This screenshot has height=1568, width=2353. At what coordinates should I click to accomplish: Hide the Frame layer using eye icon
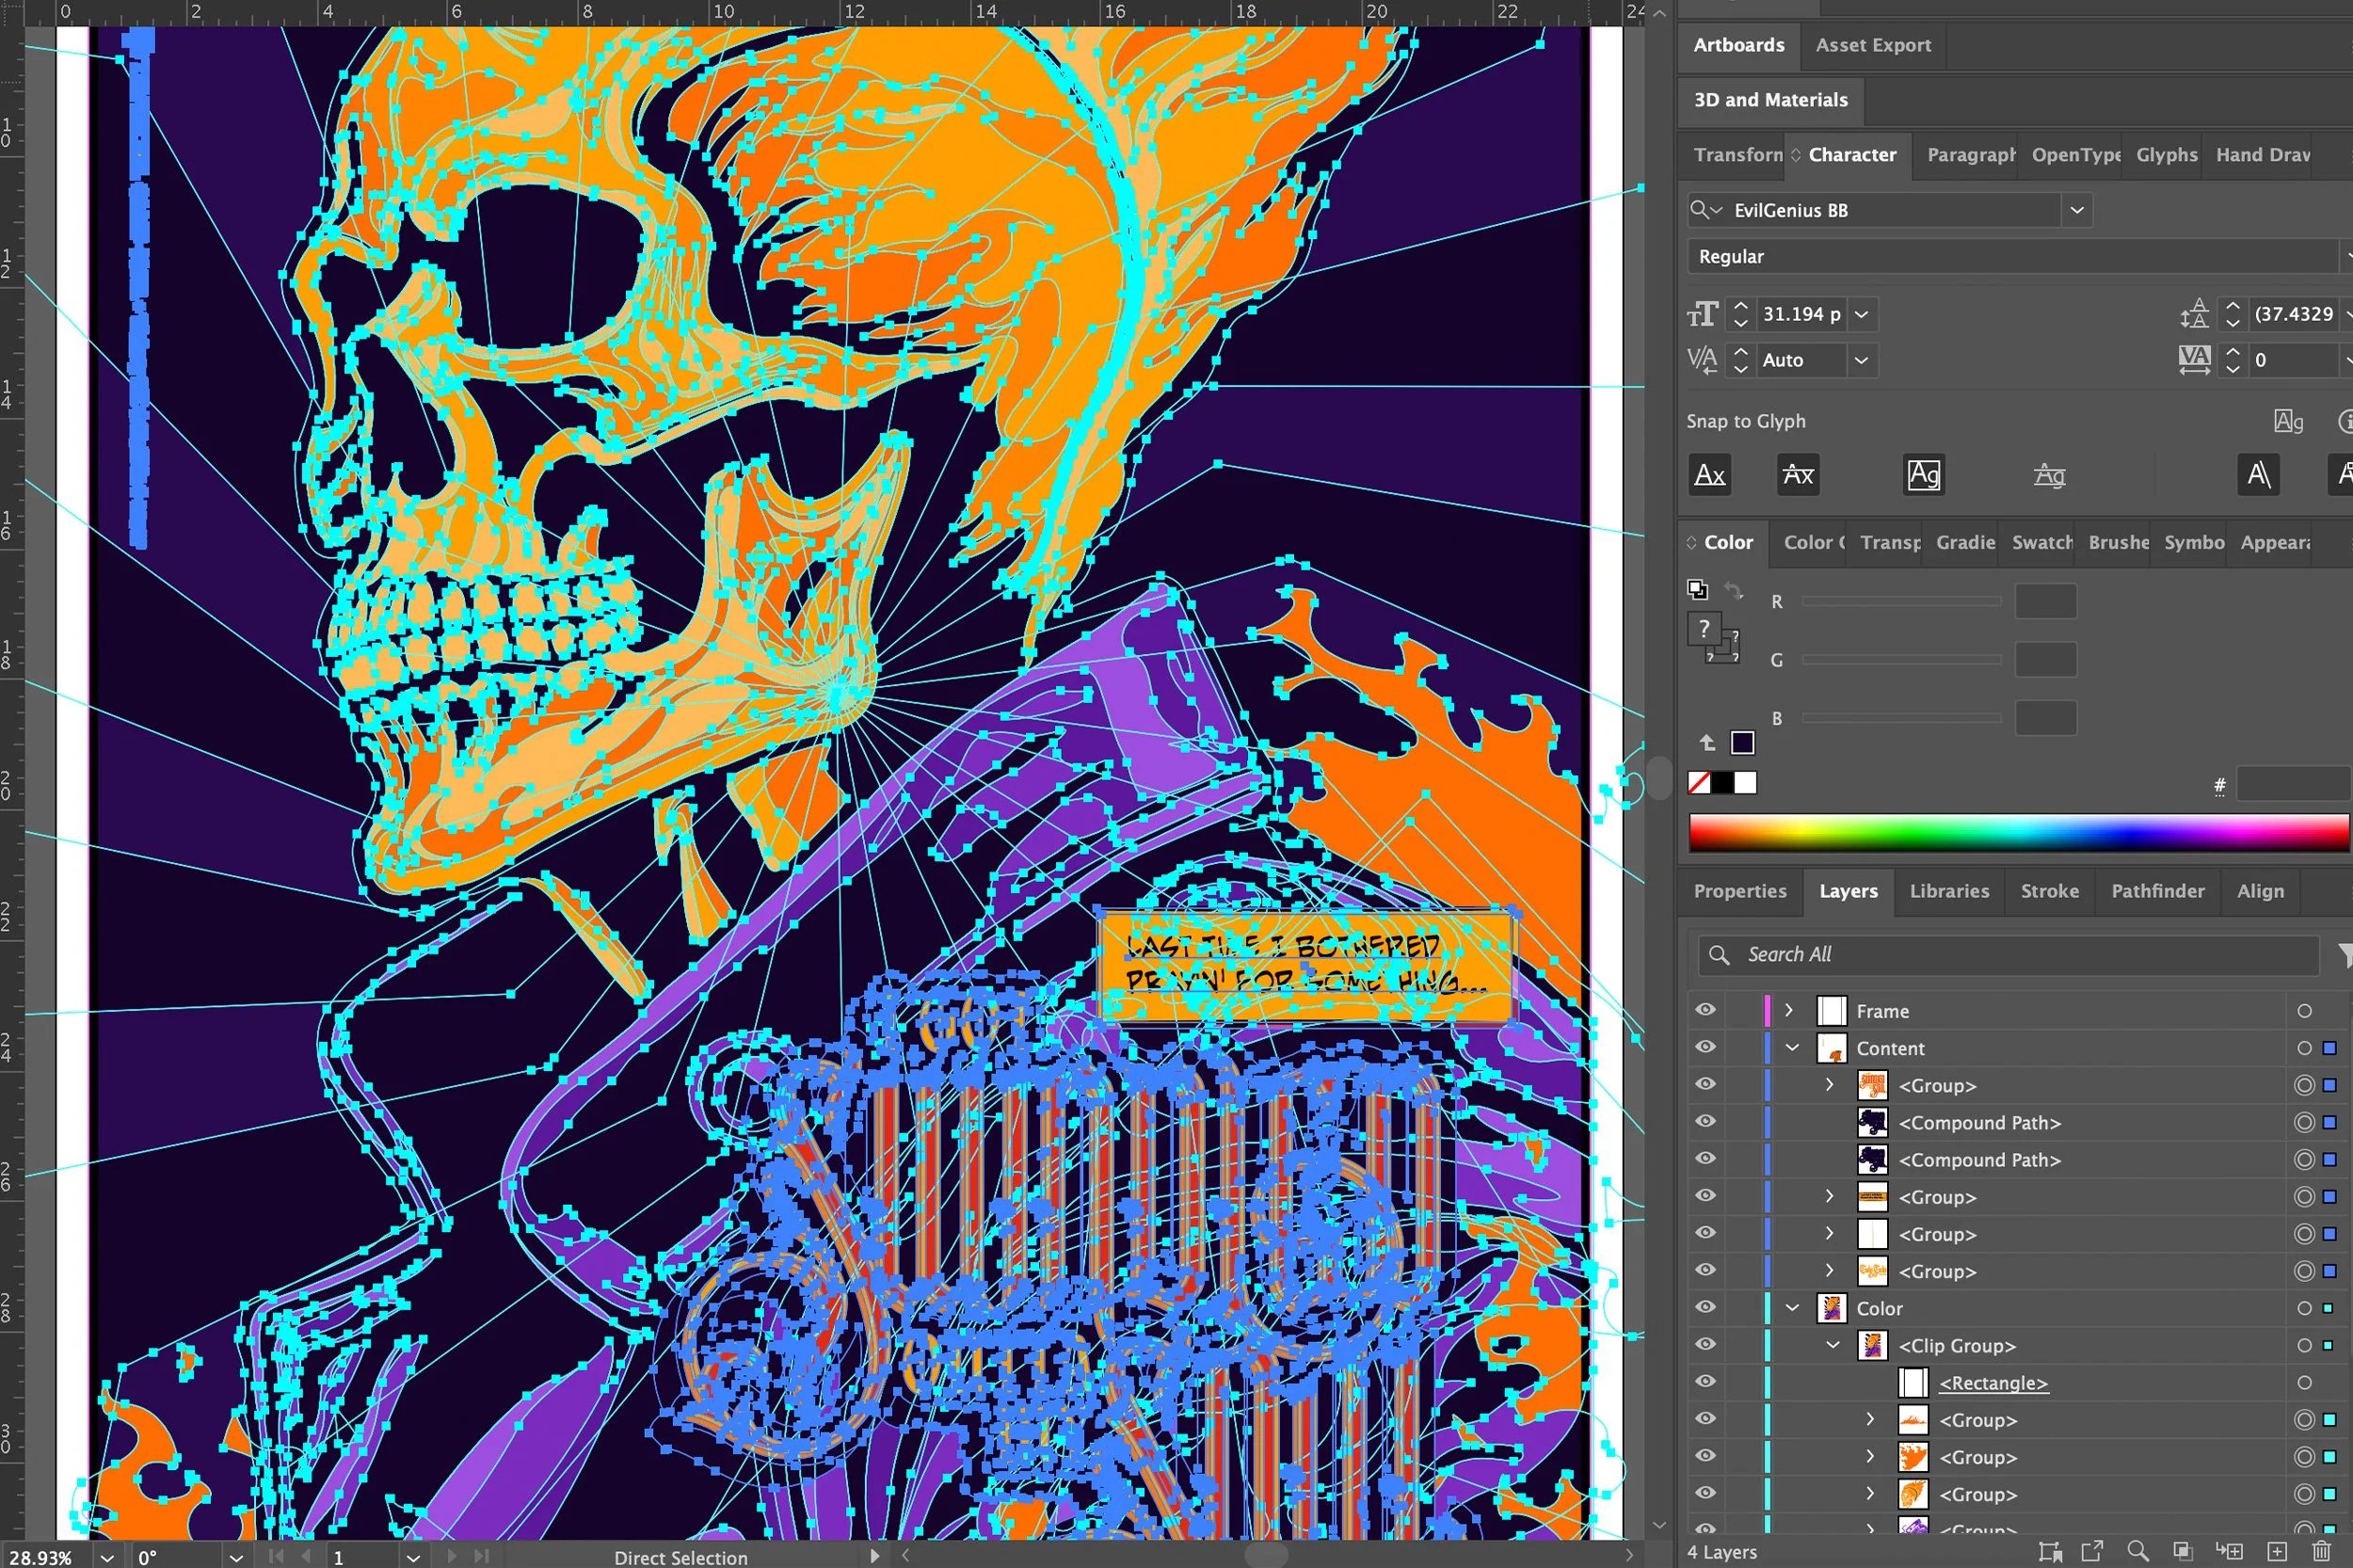point(1705,1010)
